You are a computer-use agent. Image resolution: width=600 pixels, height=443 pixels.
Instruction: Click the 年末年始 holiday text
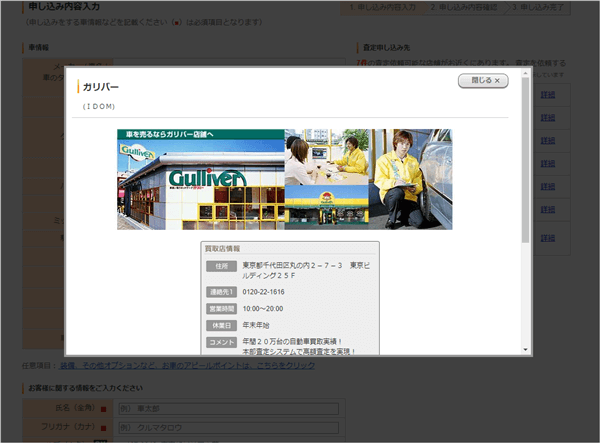coord(256,325)
